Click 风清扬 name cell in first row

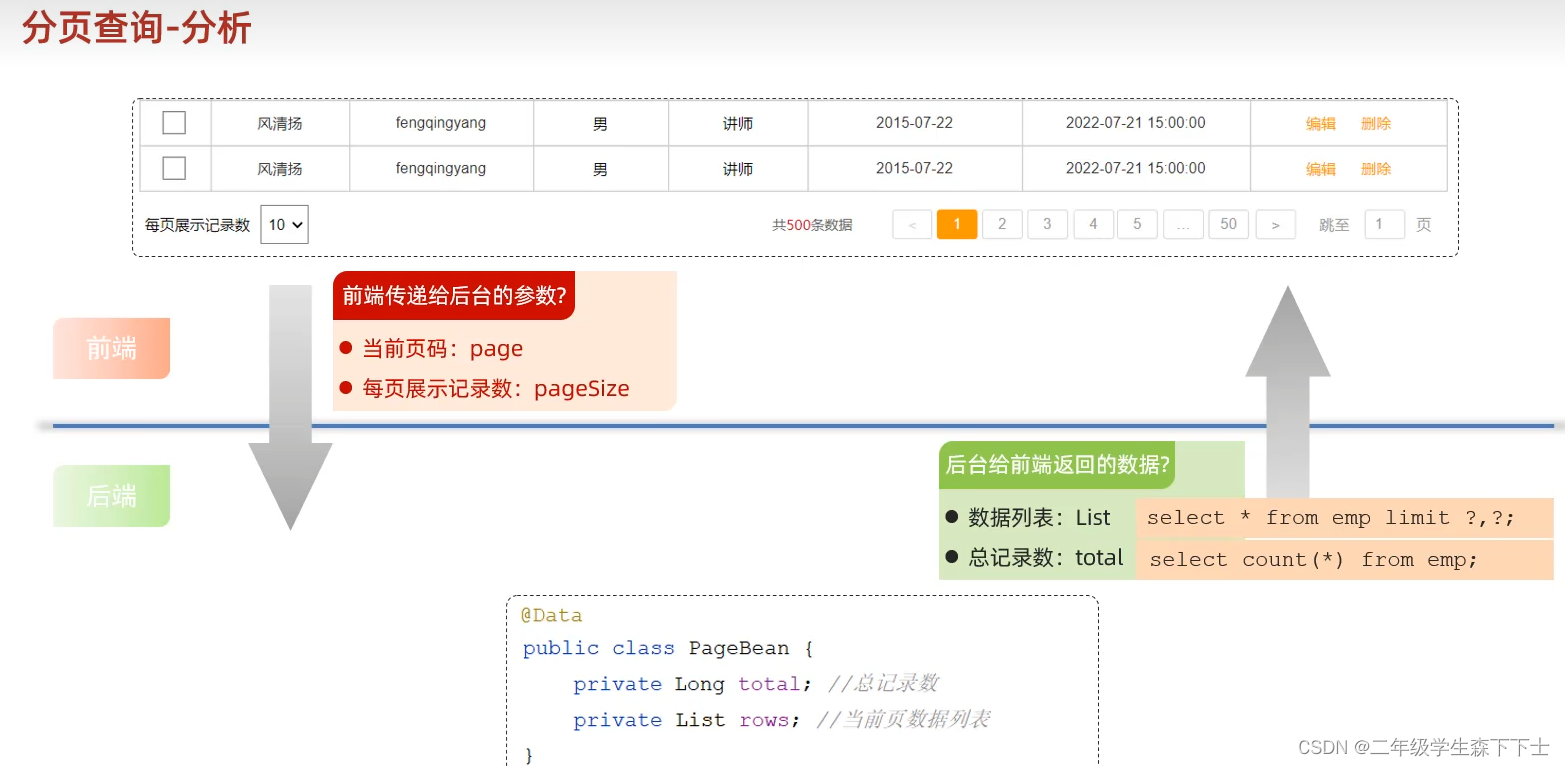point(280,124)
